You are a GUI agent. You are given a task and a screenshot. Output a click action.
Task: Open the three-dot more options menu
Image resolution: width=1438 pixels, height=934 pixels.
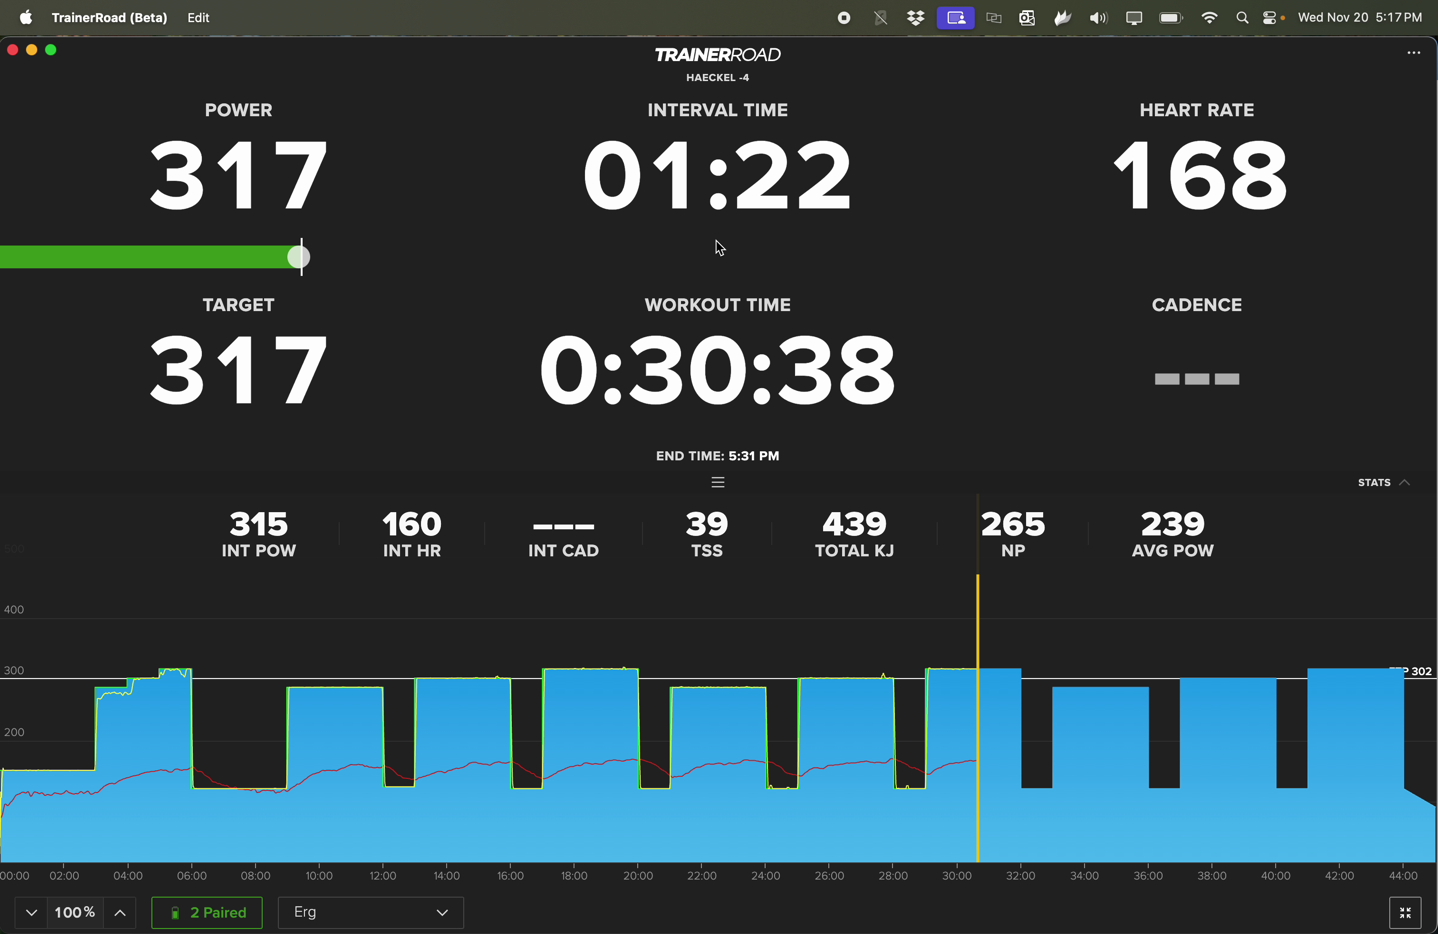click(x=1413, y=53)
